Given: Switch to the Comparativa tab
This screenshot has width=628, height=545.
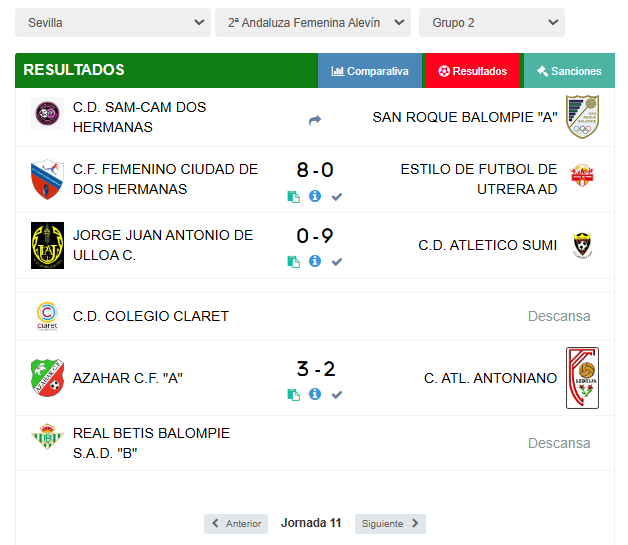Looking at the screenshot, I should tap(370, 70).
